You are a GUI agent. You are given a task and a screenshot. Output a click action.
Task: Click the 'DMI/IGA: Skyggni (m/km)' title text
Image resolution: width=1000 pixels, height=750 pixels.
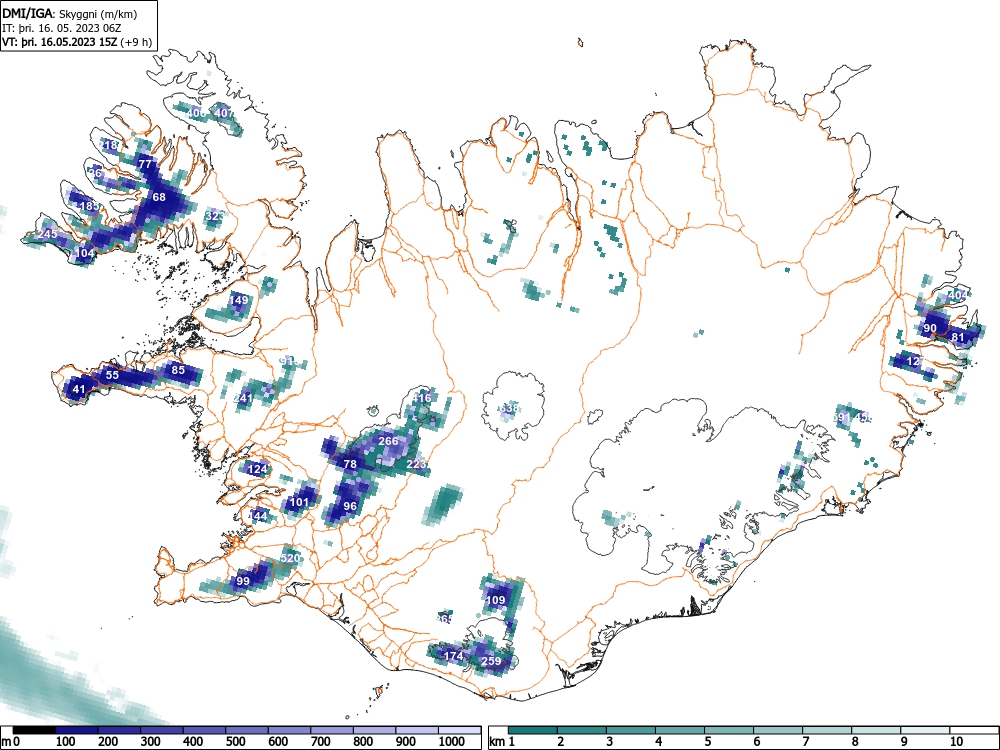point(70,13)
